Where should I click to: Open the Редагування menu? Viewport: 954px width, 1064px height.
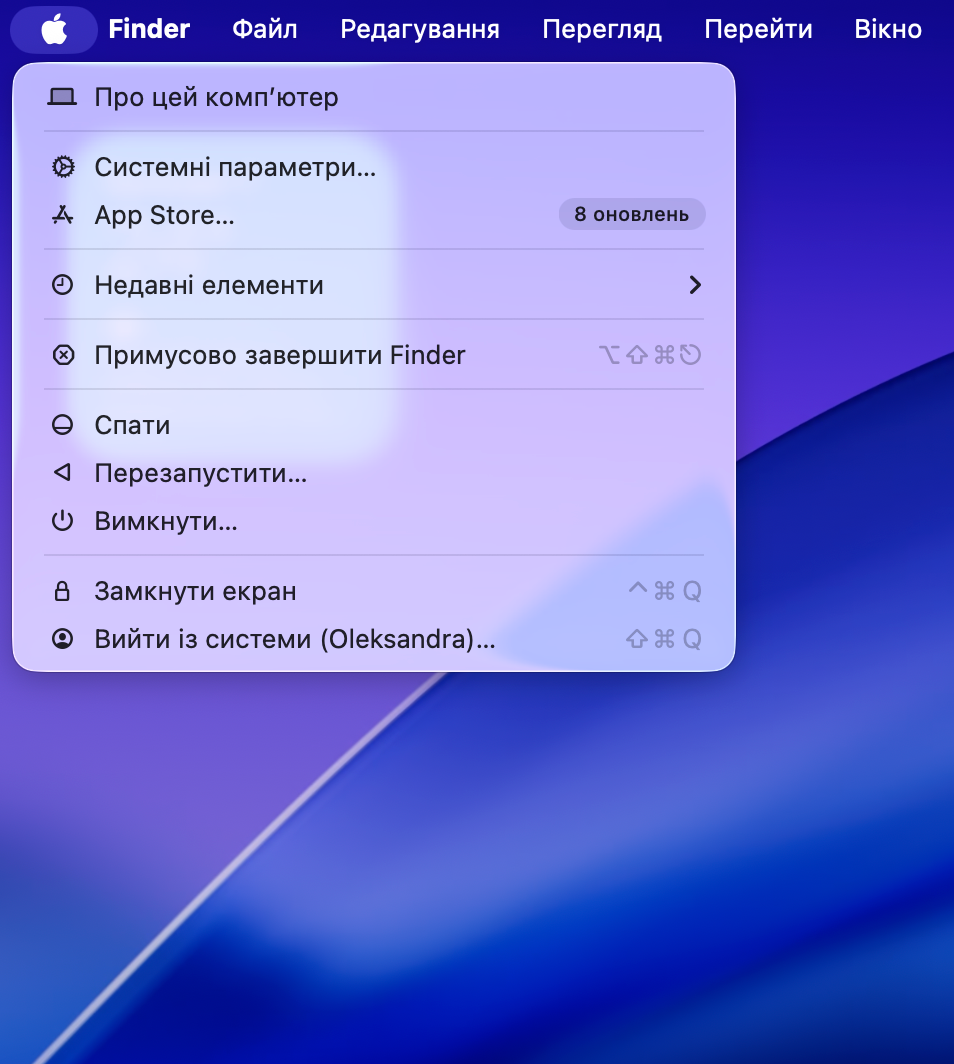pyautogui.click(x=420, y=29)
